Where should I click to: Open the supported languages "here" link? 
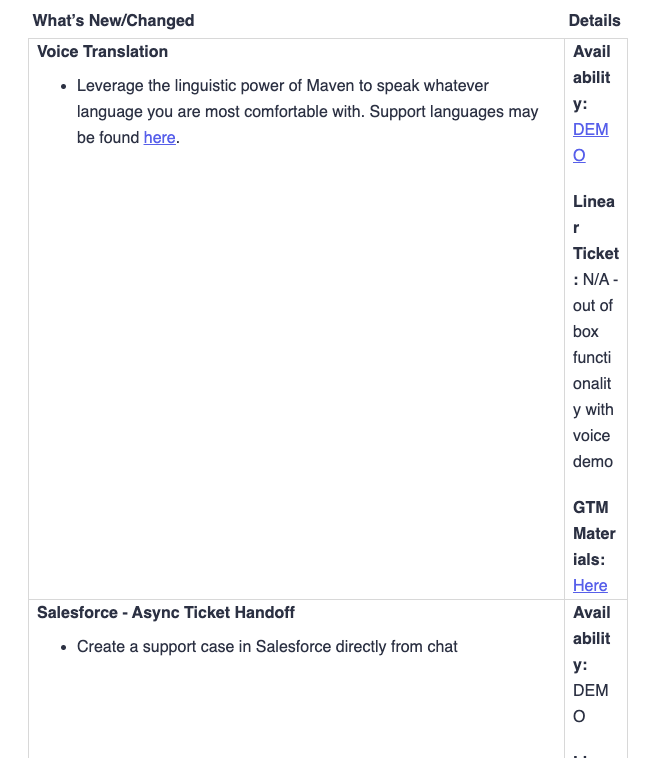point(159,138)
